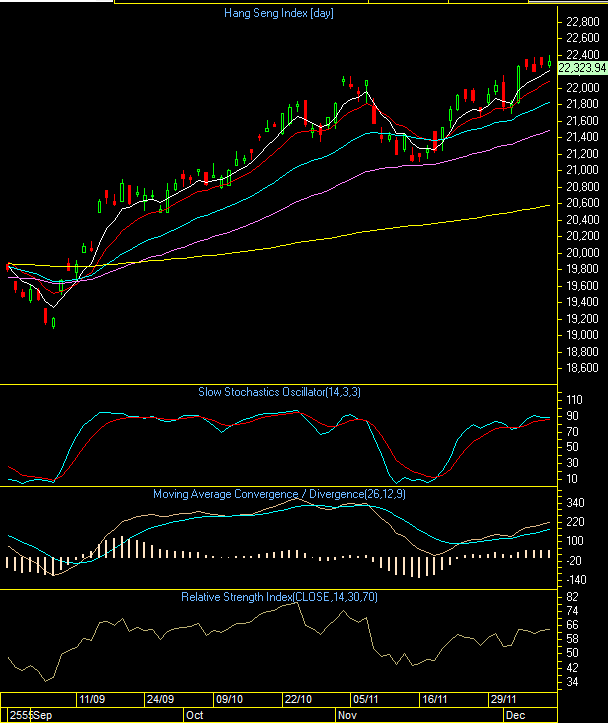Click the 42 RSI axis value
Screen dimensions: 608x723
click(x=572, y=668)
